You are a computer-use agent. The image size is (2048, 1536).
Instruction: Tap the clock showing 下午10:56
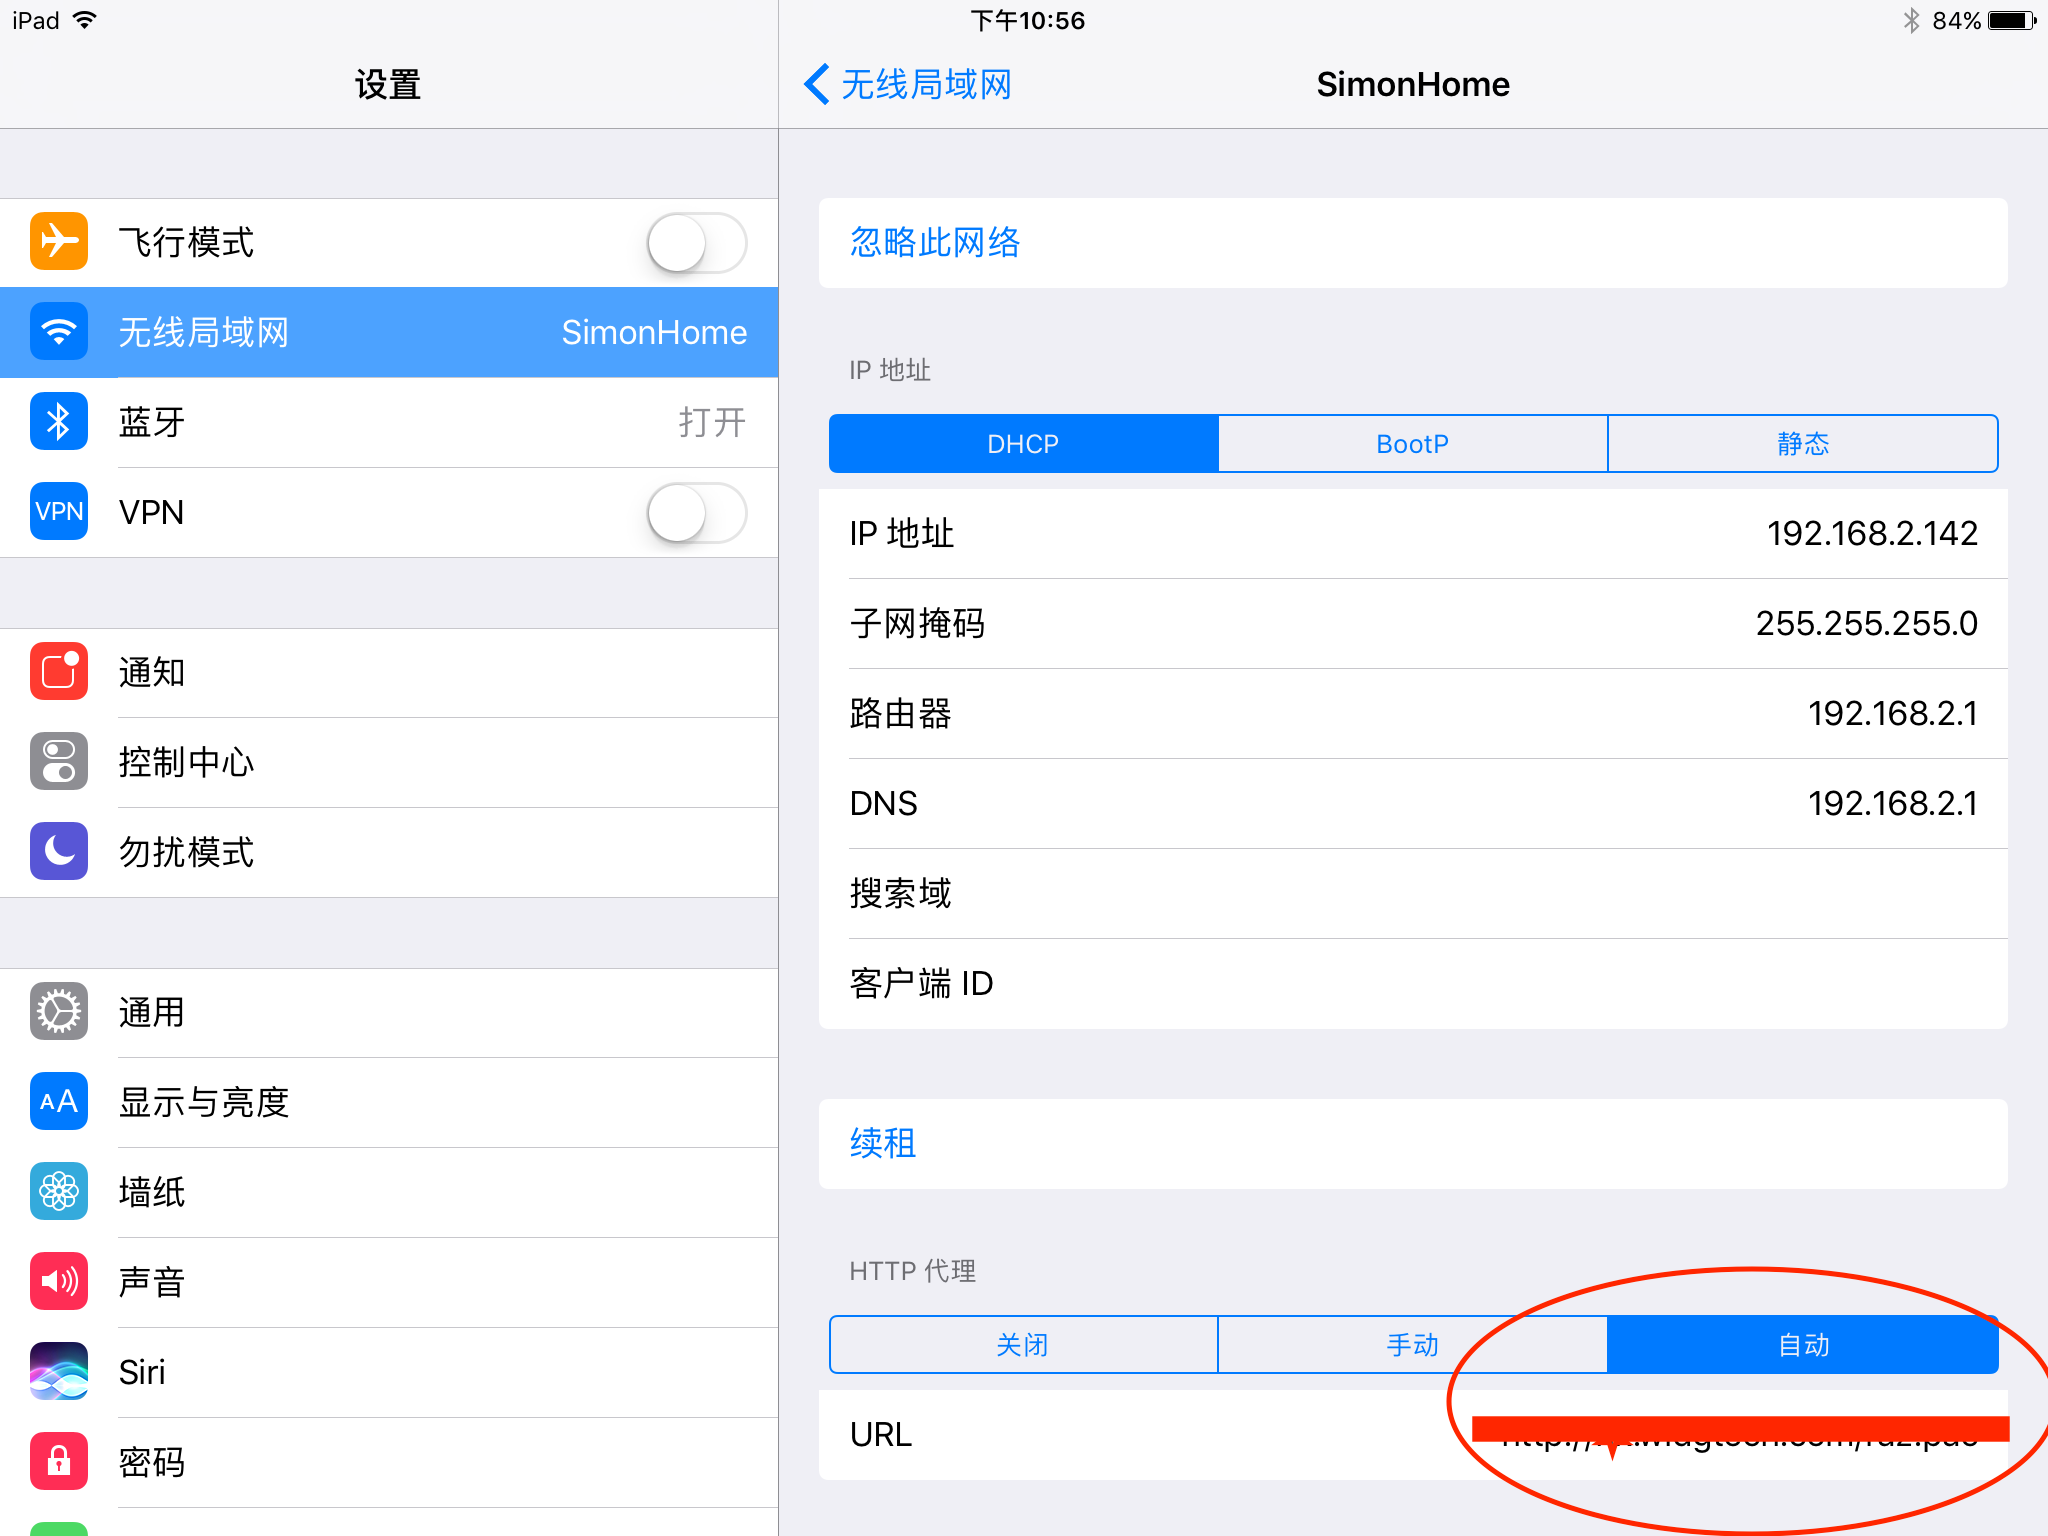pyautogui.click(x=1027, y=20)
